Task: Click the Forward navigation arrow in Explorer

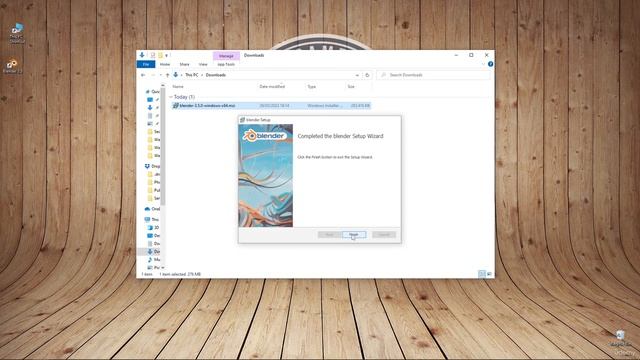Action: [x=153, y=75]
